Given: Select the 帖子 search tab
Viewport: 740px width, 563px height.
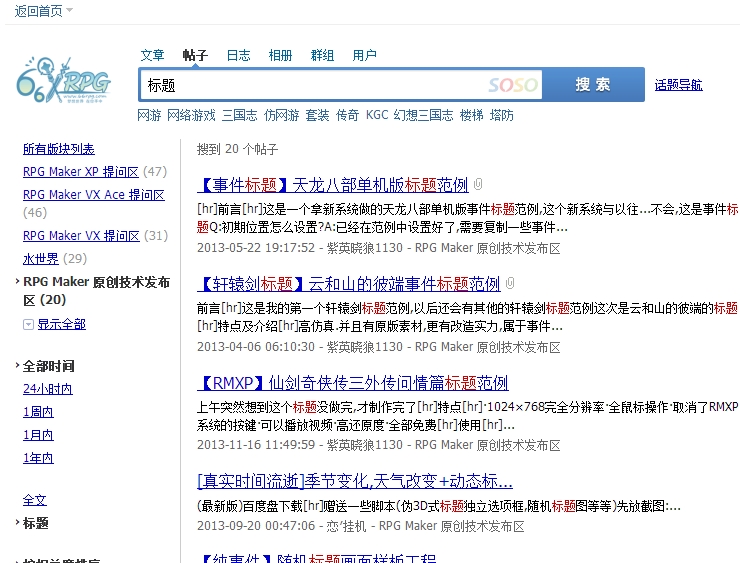Looking at the screenshot, I should click(x=195, y=55).
